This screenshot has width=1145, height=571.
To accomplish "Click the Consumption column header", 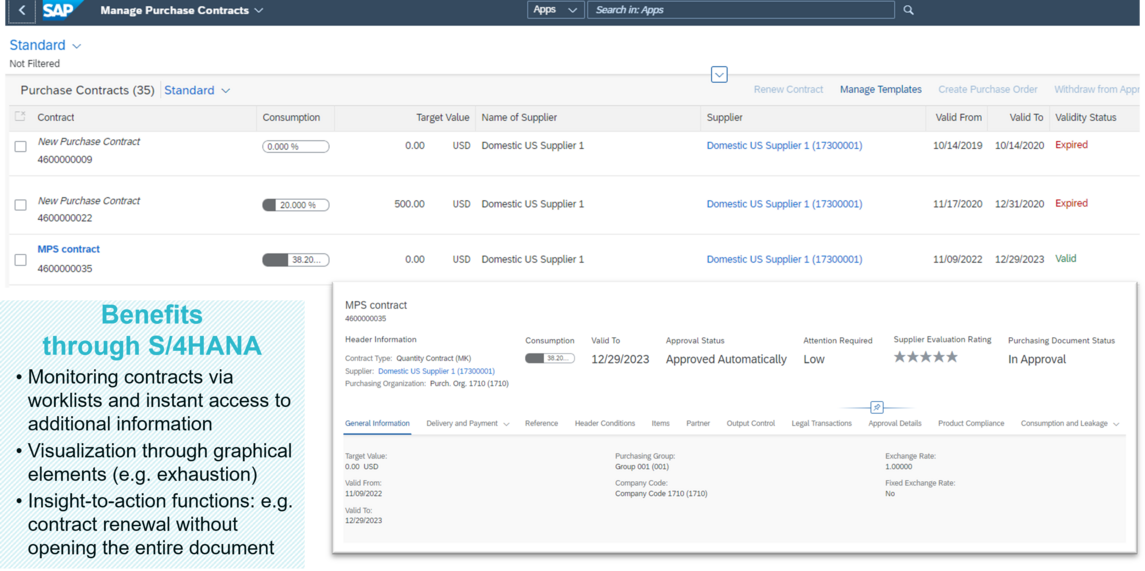I will pyautogui.click(x=291, y=118).
